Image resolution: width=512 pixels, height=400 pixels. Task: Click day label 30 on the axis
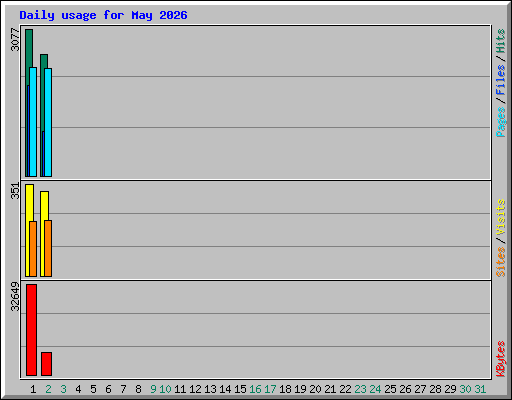point(465,389)
